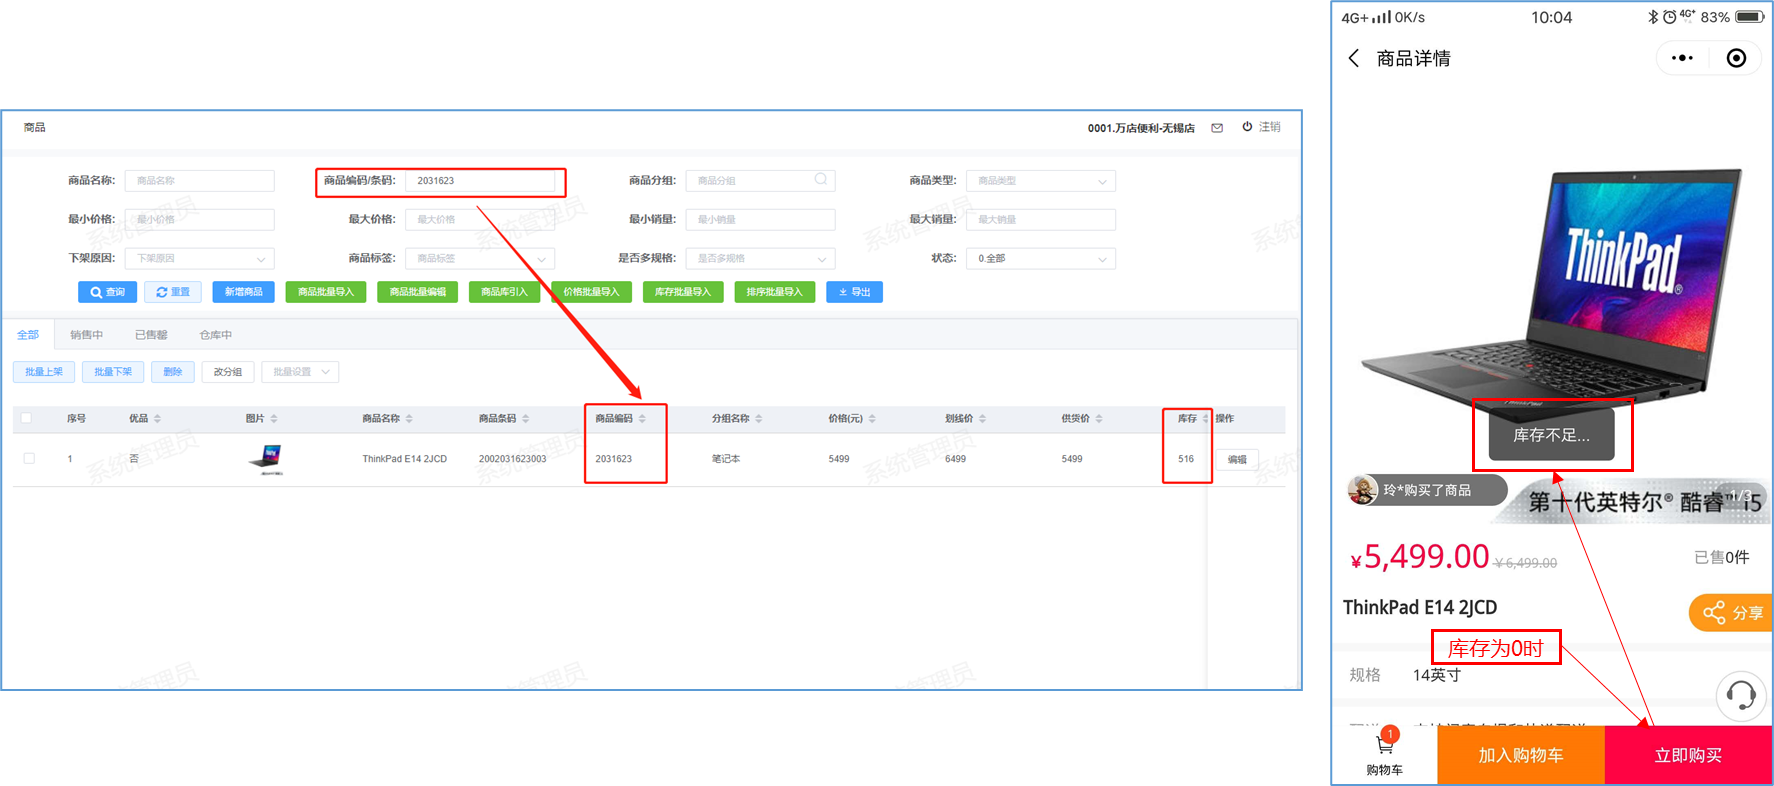This screenshot has height=786, width=1774.
Task: Switch to the 已售罄 tab
Action: (x=151, y=335)
